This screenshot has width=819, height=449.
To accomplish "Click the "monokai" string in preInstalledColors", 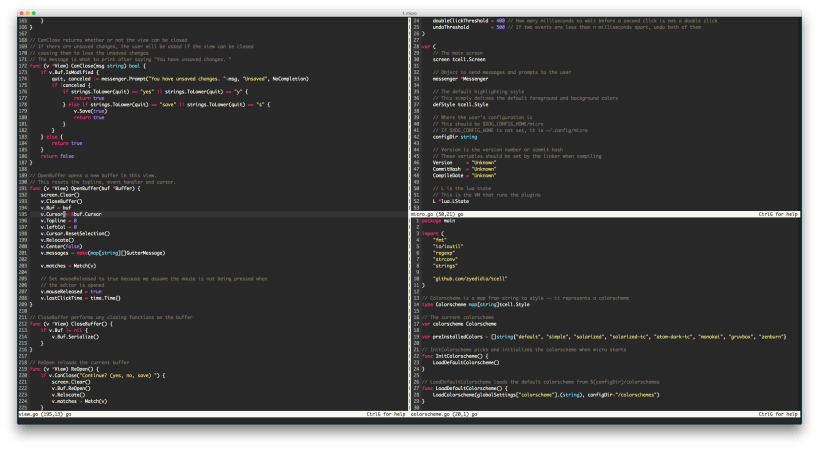I will click(x=710, y=337).
